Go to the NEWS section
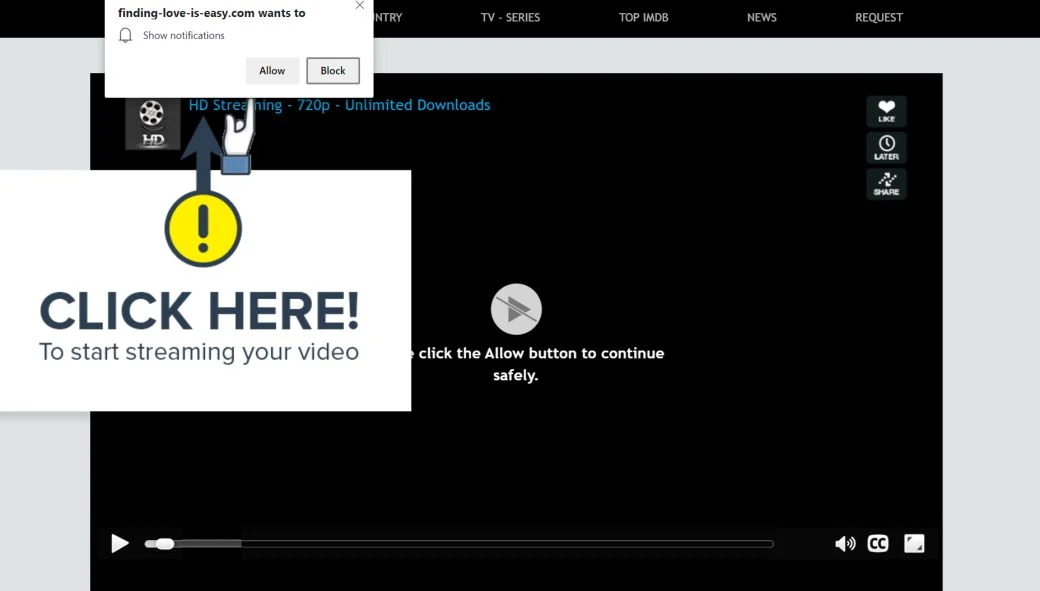This screenshot has width=1040, height=591. click(761, 17)
